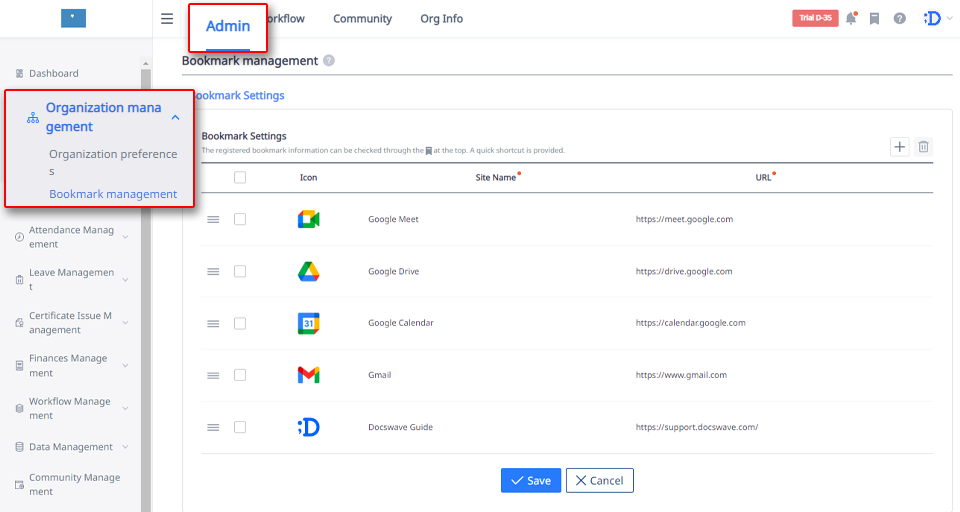Open the Docswave profile logo icon
Image resolution: width=960 pixels, height=512 pixels.
pyautogui.click(x=932, y=18)
